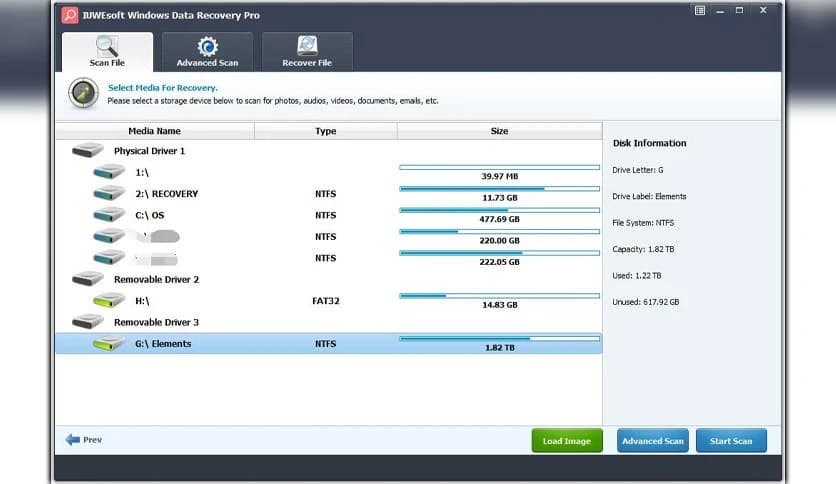Click the FAT32 type cell for H:\

click(326, 301)
